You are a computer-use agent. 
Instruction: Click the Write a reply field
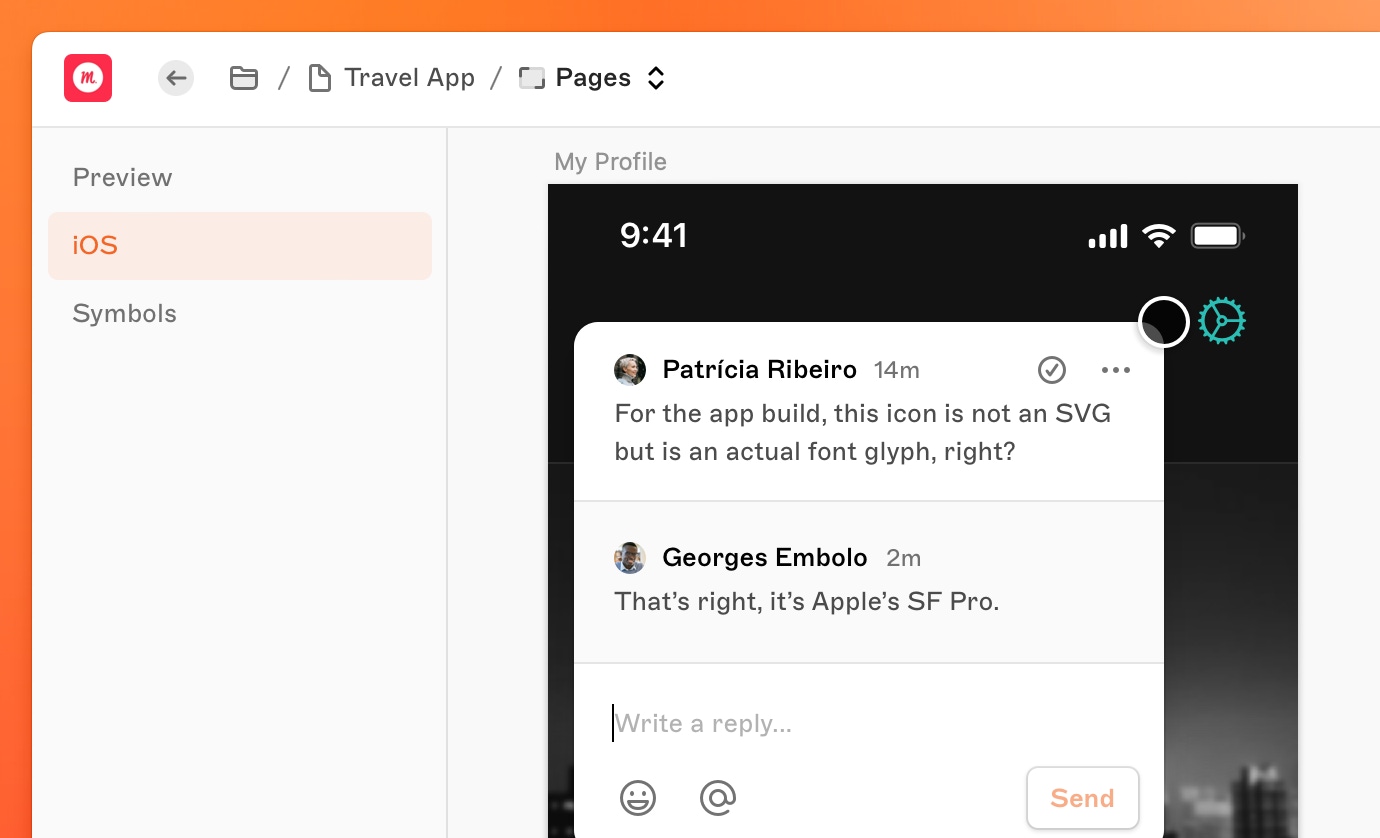click(x=860, y=723)
